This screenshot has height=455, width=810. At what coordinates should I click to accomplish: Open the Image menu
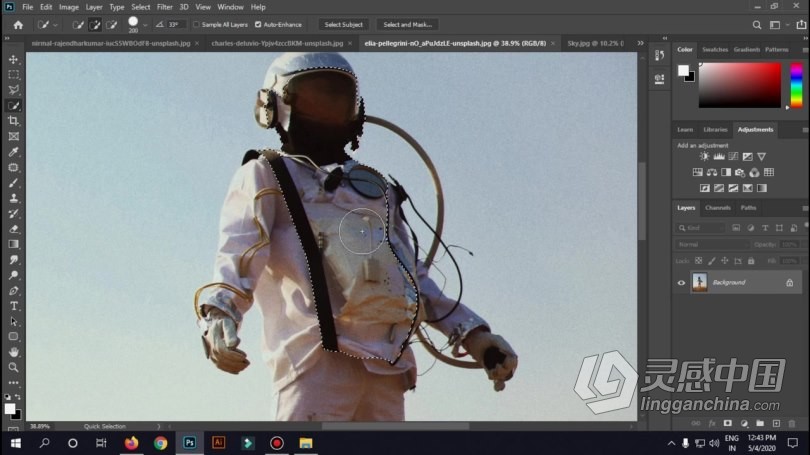point(69,7)
